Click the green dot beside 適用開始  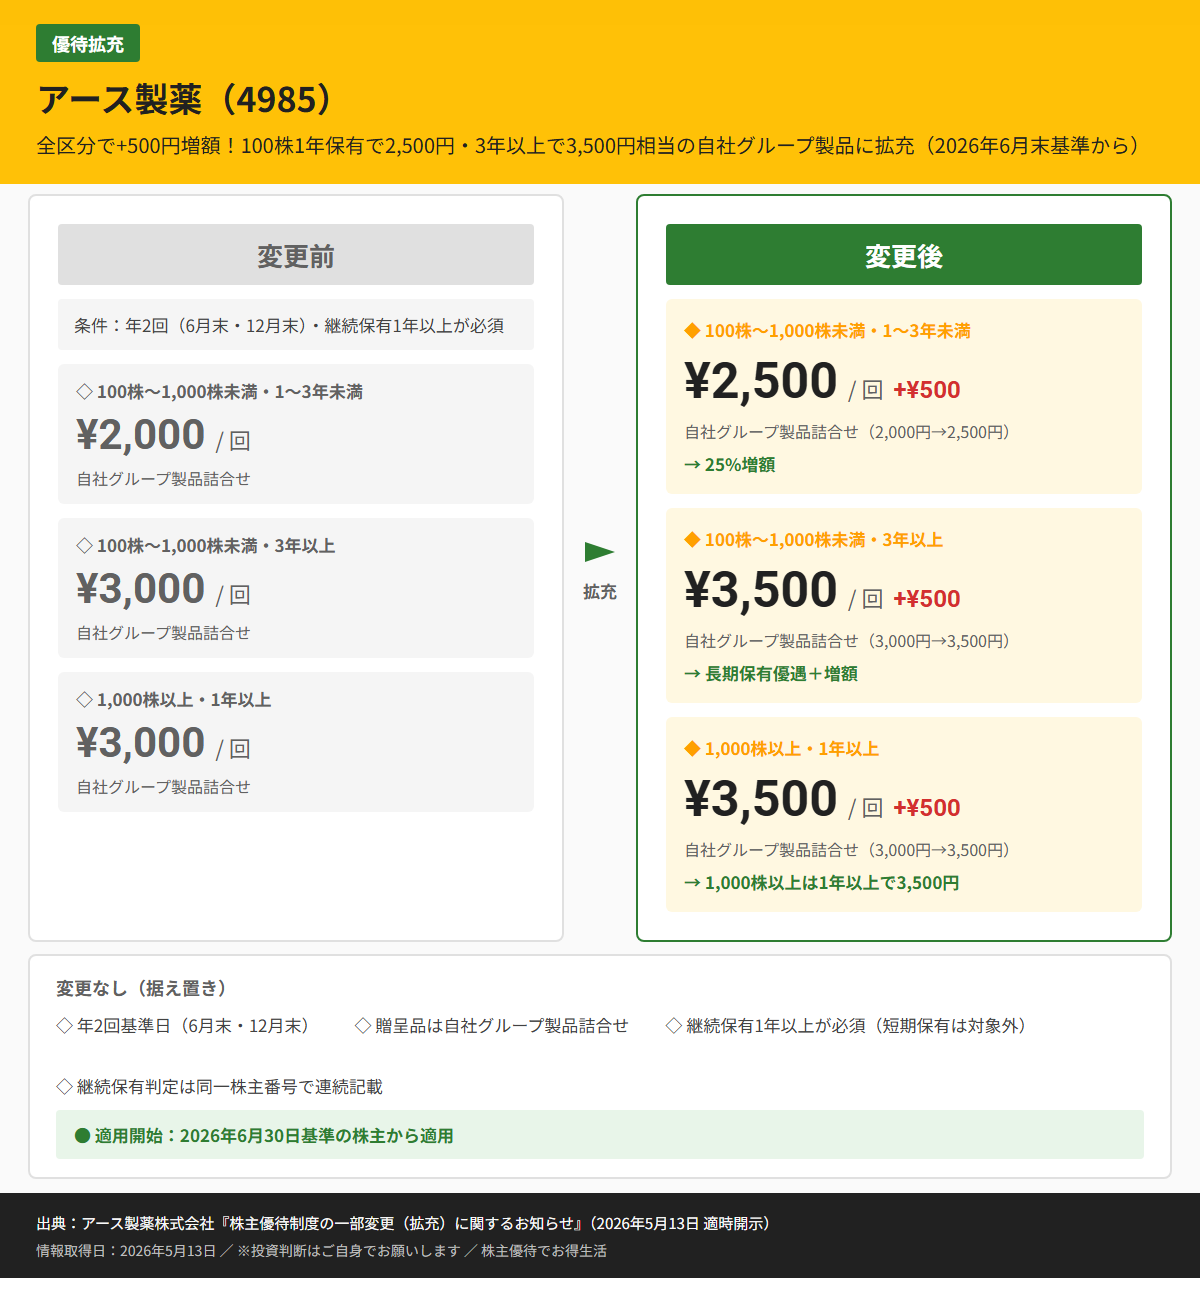pyautogui.click(x=83, y=1136)
